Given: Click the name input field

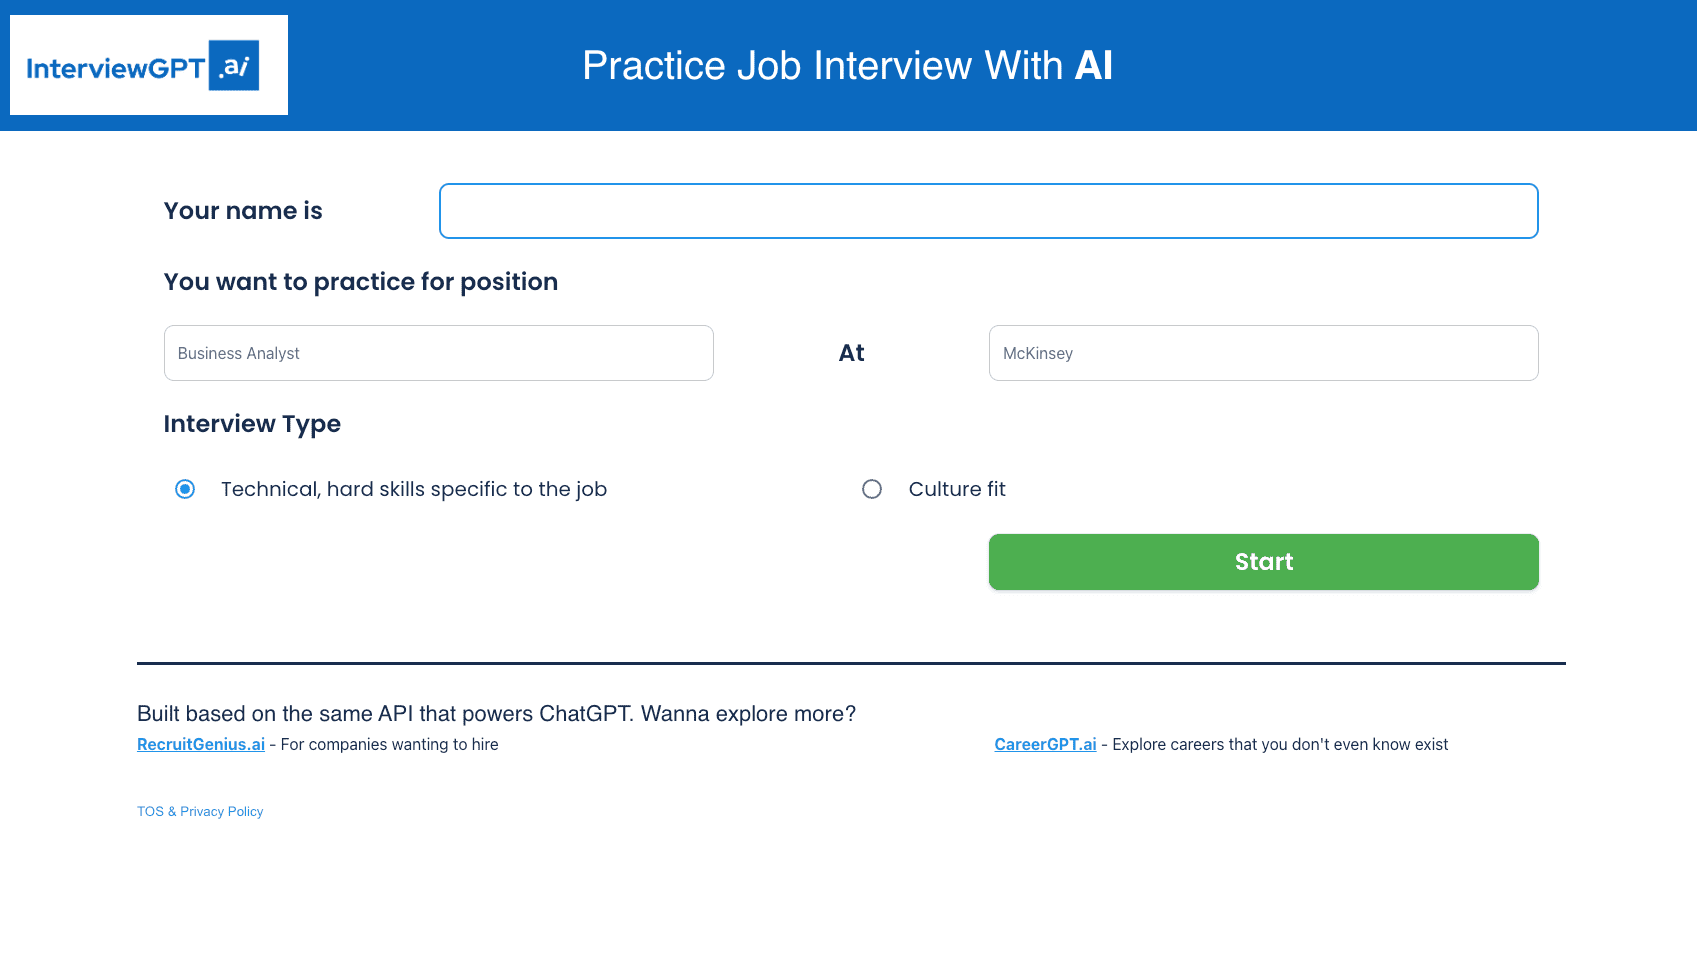Looking at the screenshot, I should click(x=988, y=211).
